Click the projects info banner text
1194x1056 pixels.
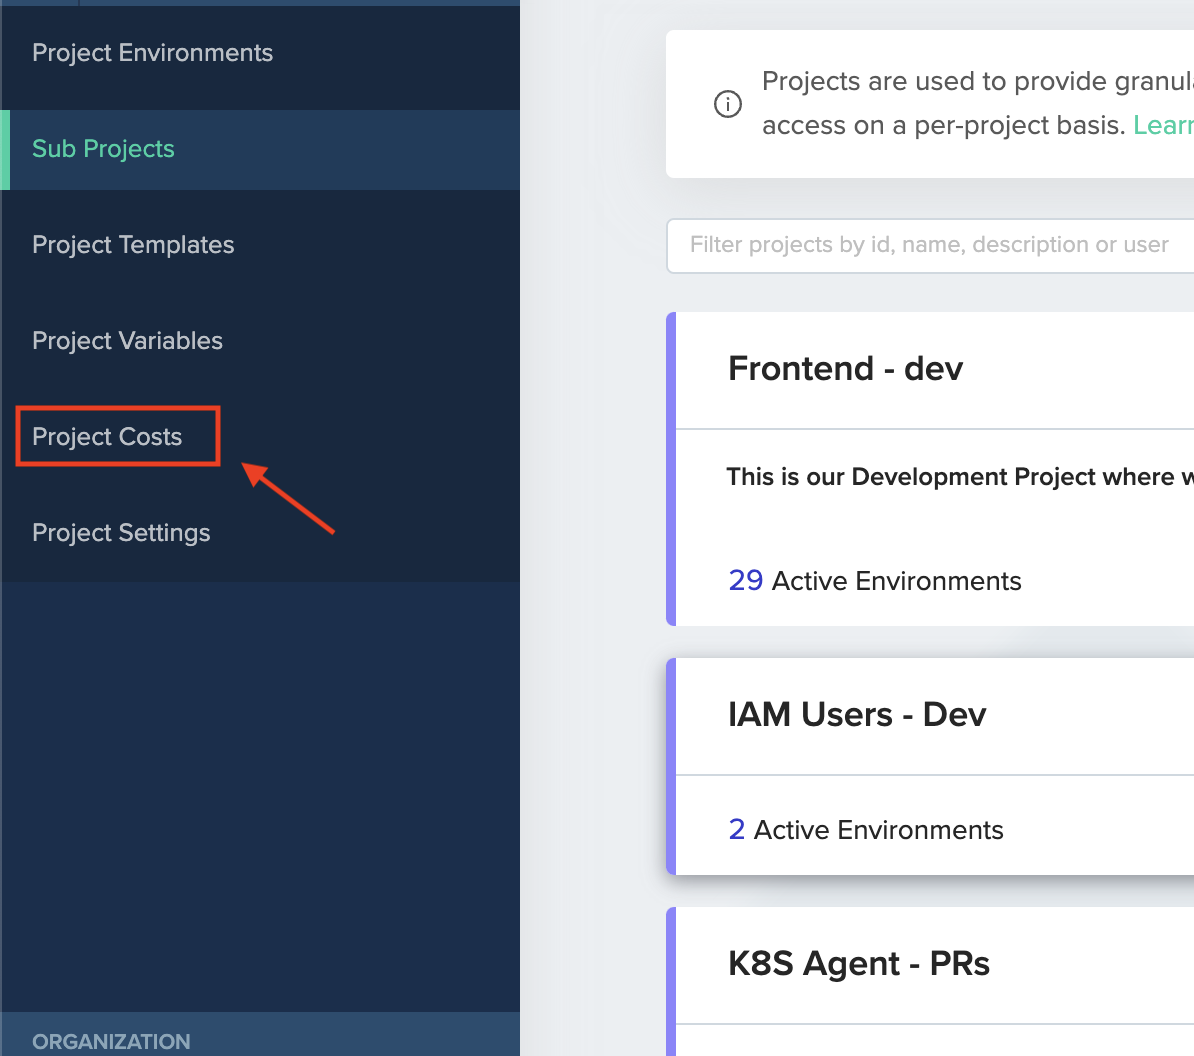click(975, 103)
